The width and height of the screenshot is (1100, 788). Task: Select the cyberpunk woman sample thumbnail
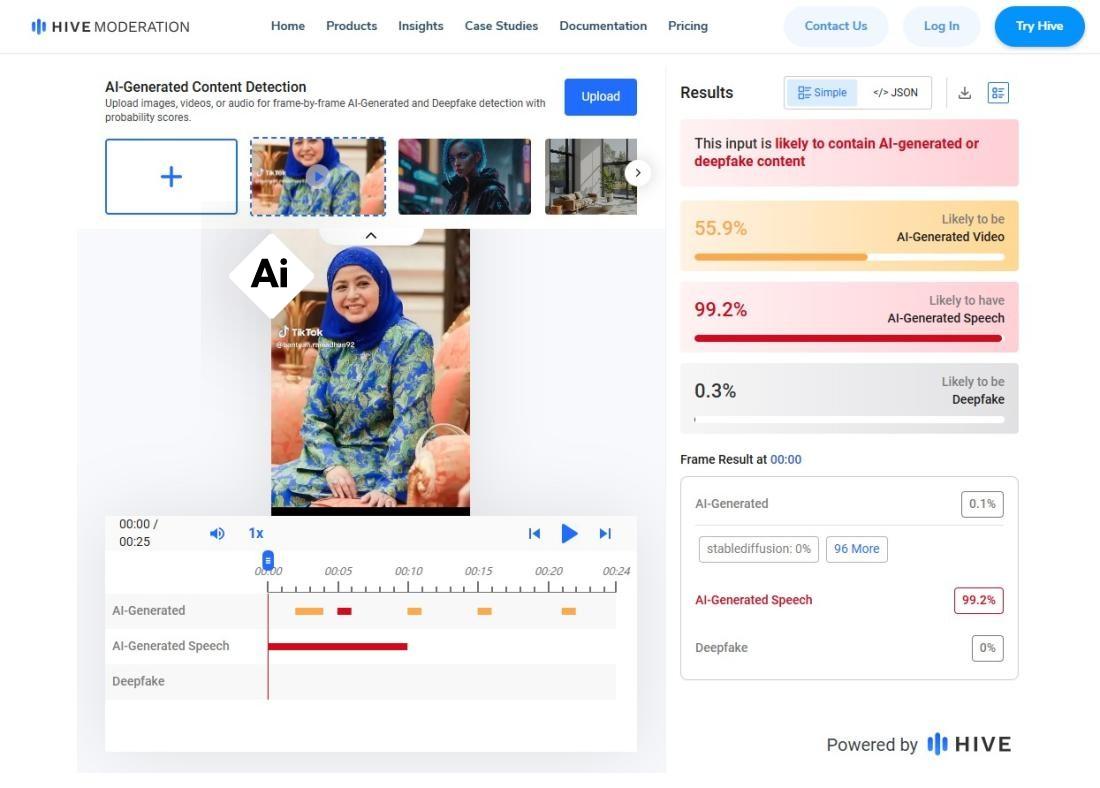pyautogui.click(x=464, y=177)
